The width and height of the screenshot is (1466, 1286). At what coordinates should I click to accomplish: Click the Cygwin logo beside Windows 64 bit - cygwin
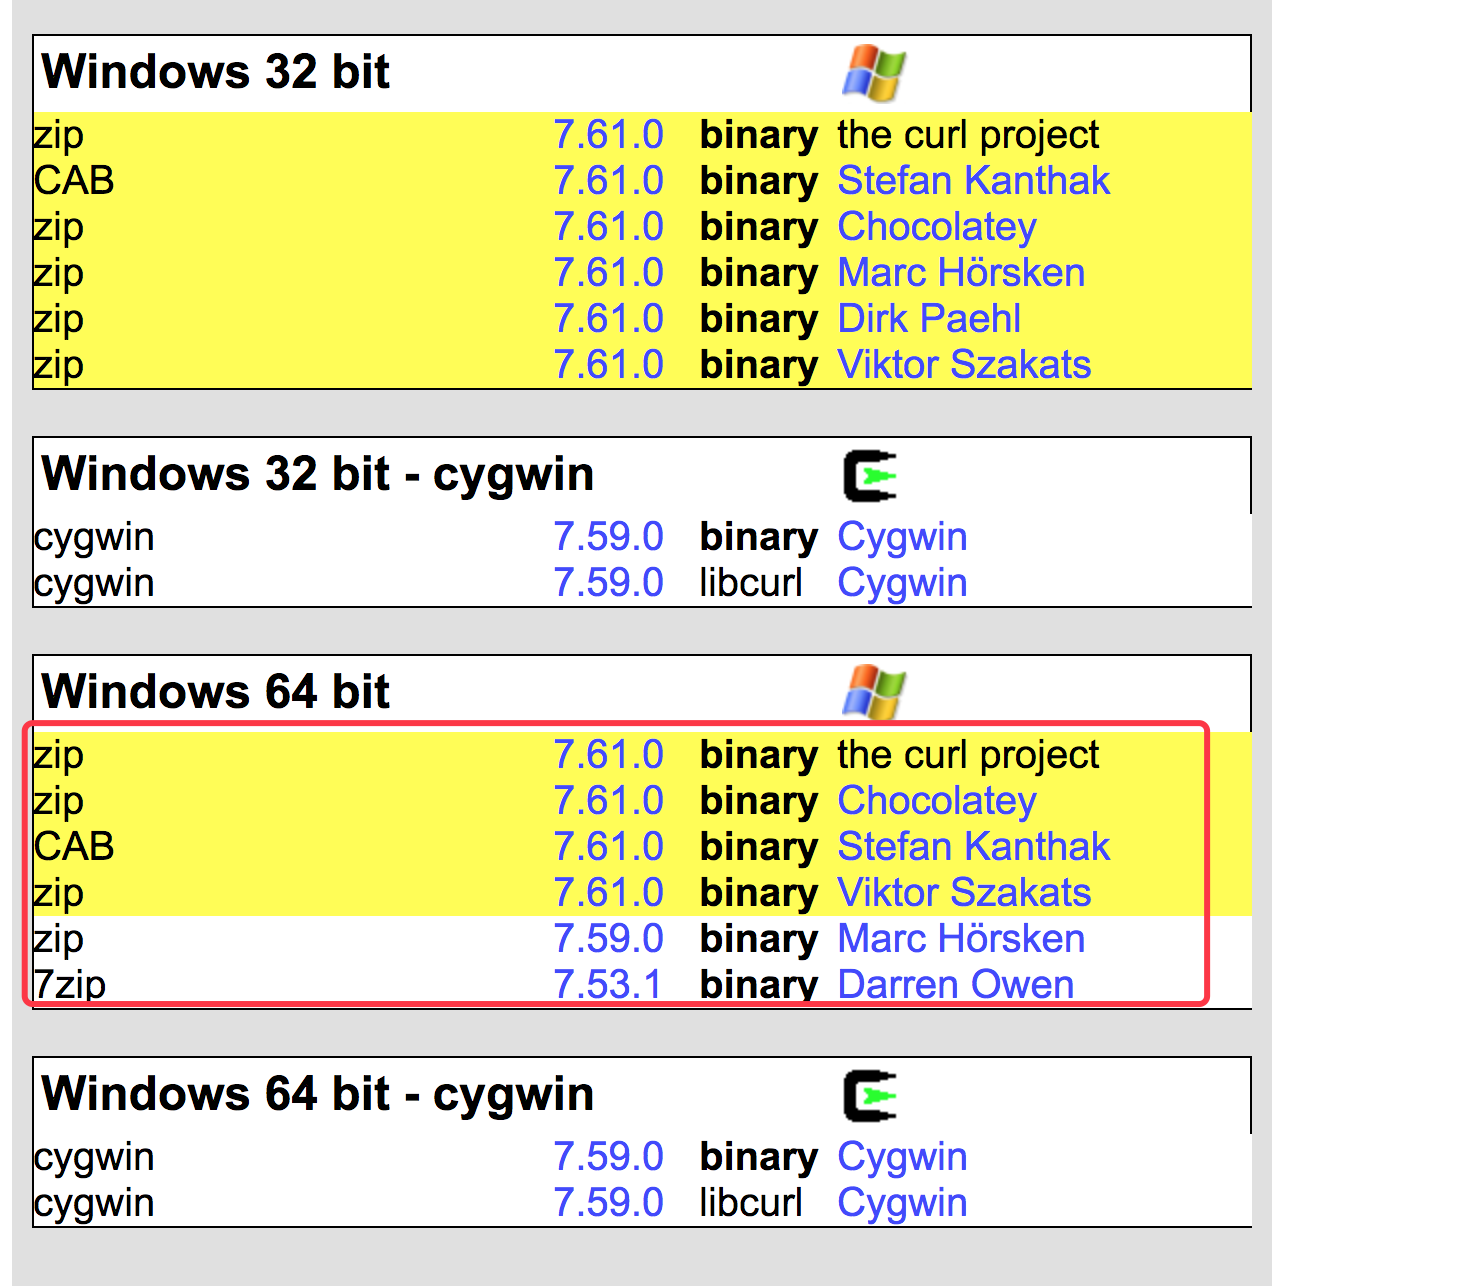[870, 1096]
